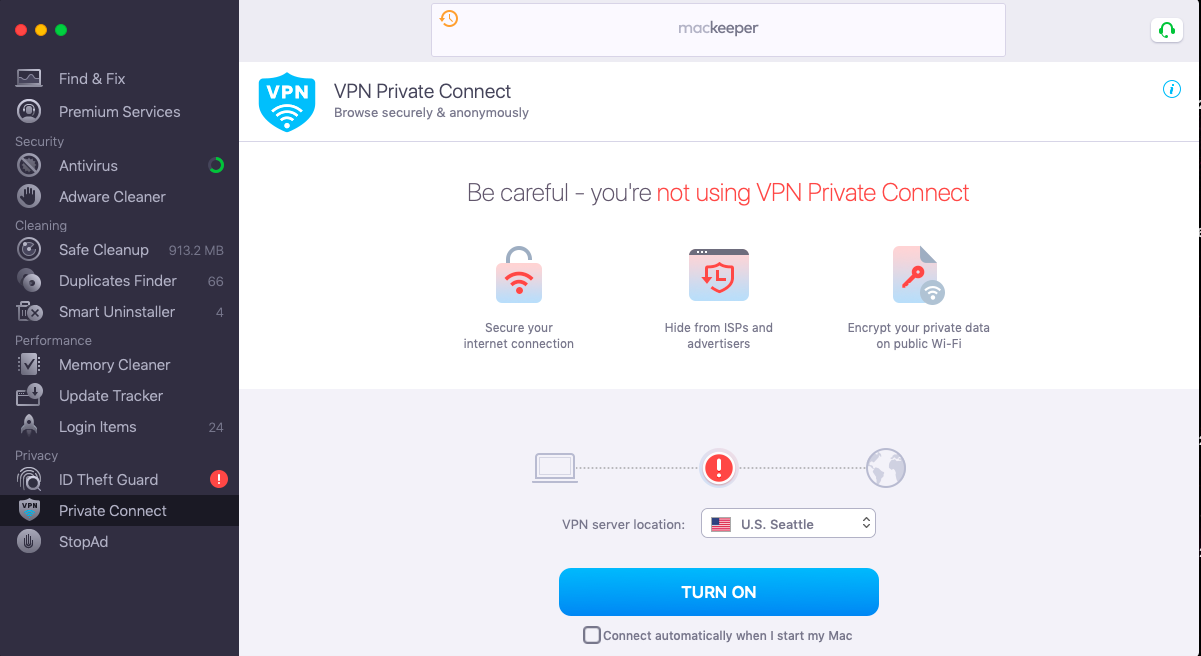Click the Duplicates Finder icon
The width and height of the screenshot is (1201, 656).
29,280
